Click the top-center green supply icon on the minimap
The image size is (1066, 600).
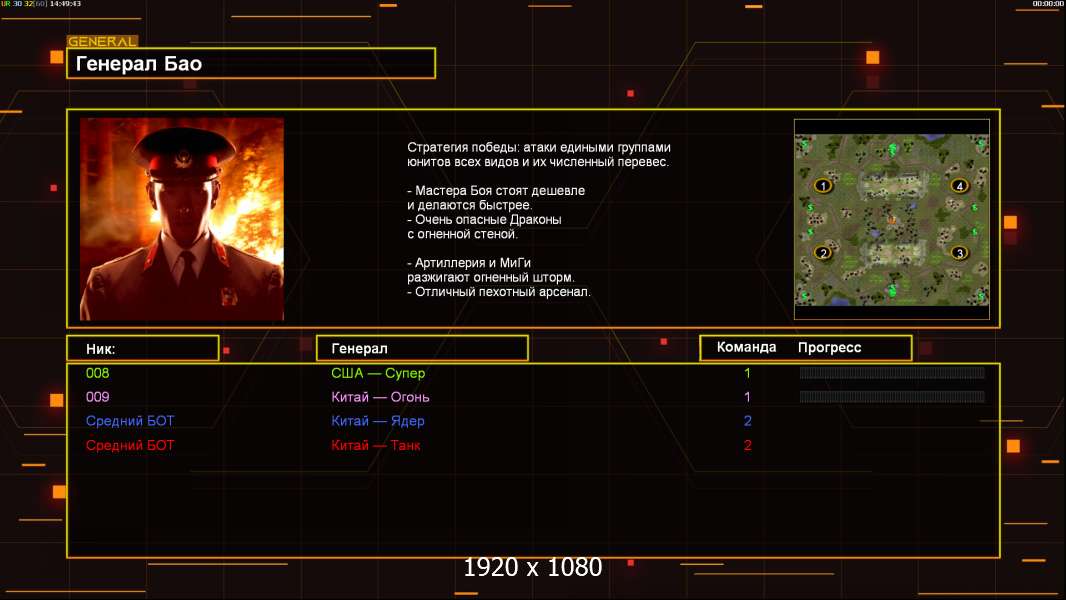coord(891,149)
